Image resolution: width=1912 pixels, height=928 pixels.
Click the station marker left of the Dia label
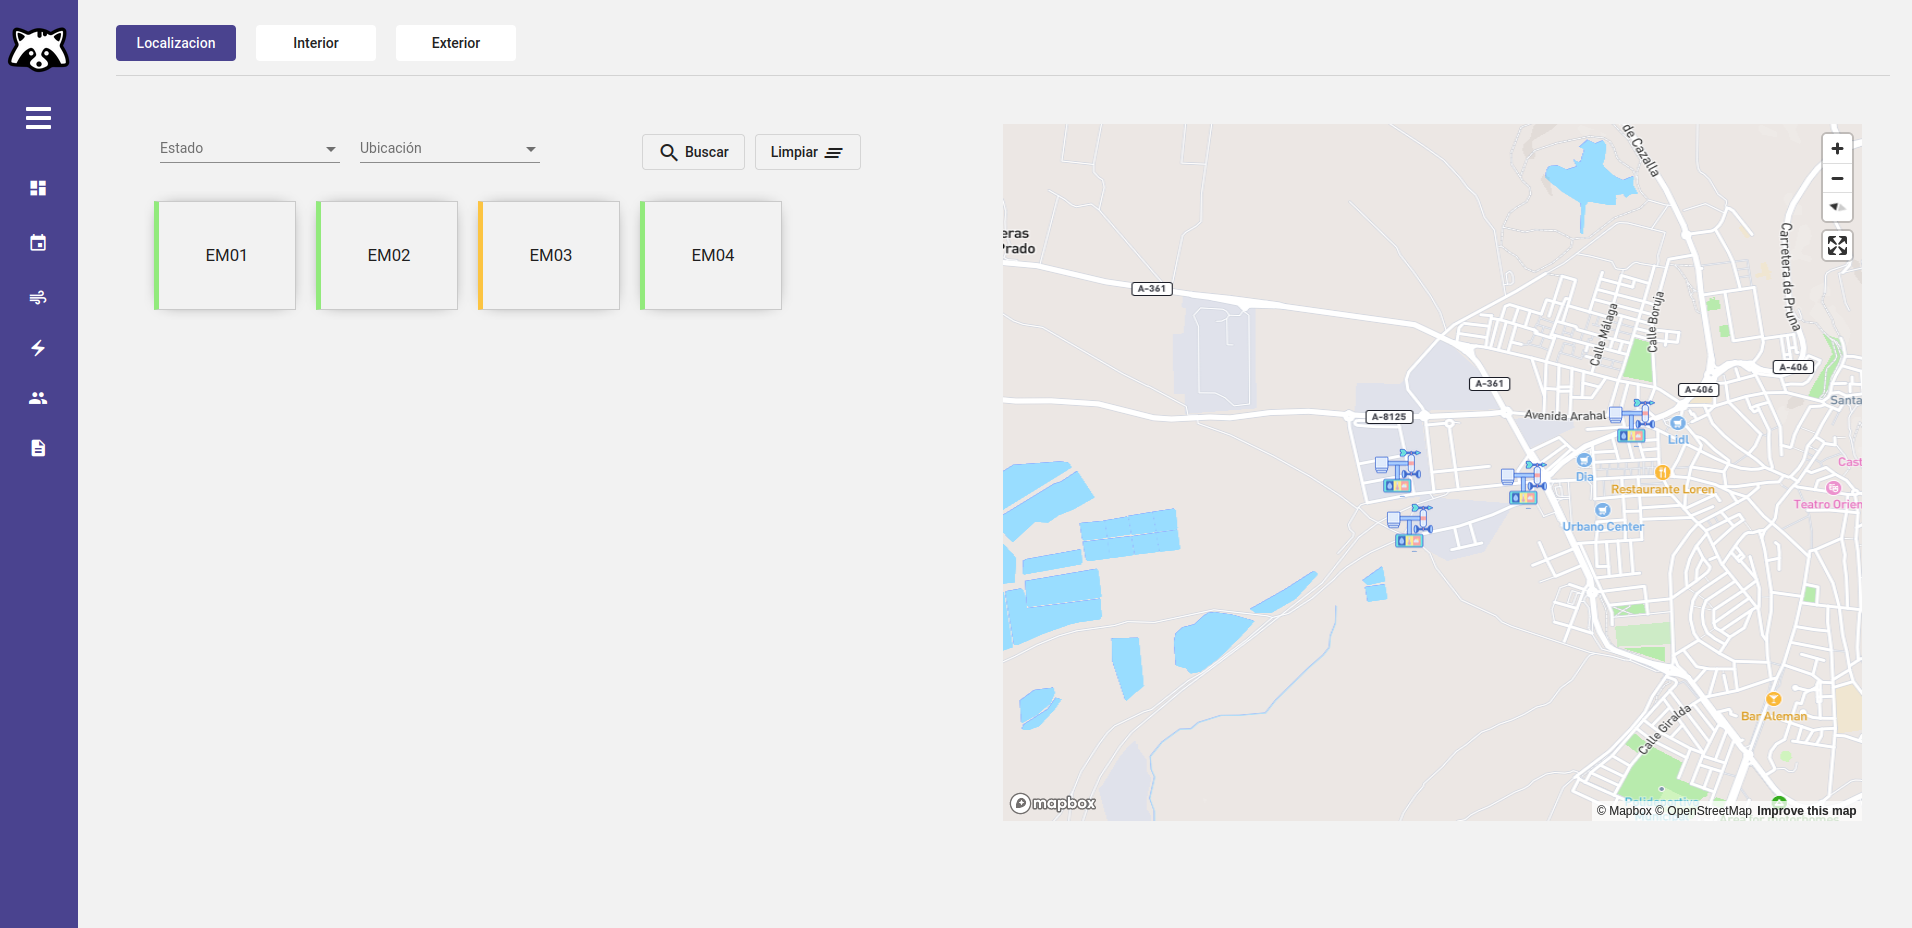point(1524,483)
